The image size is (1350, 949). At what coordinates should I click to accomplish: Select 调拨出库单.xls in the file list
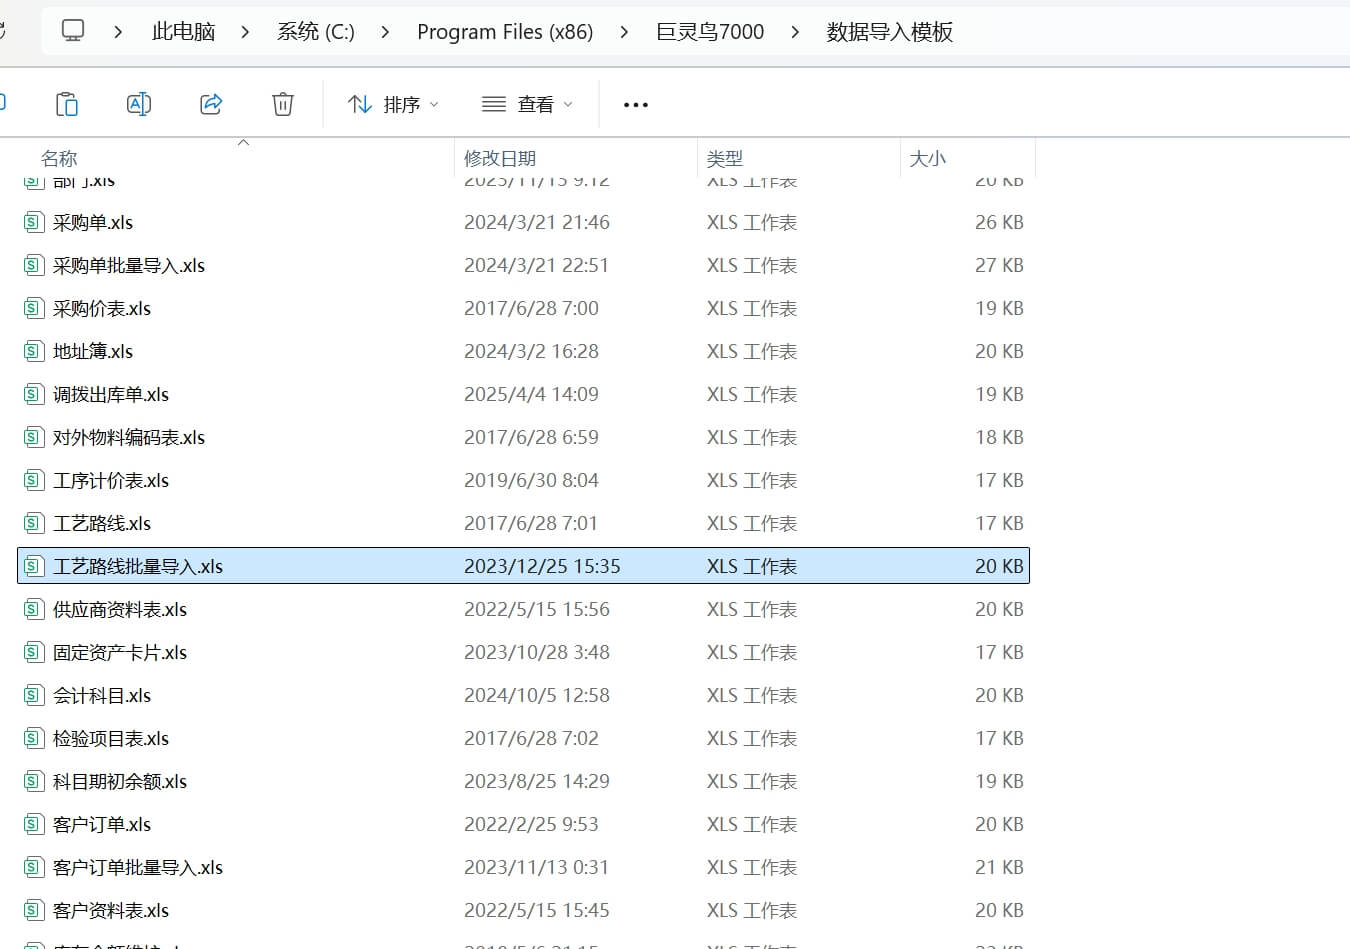[x=111, y=394]
